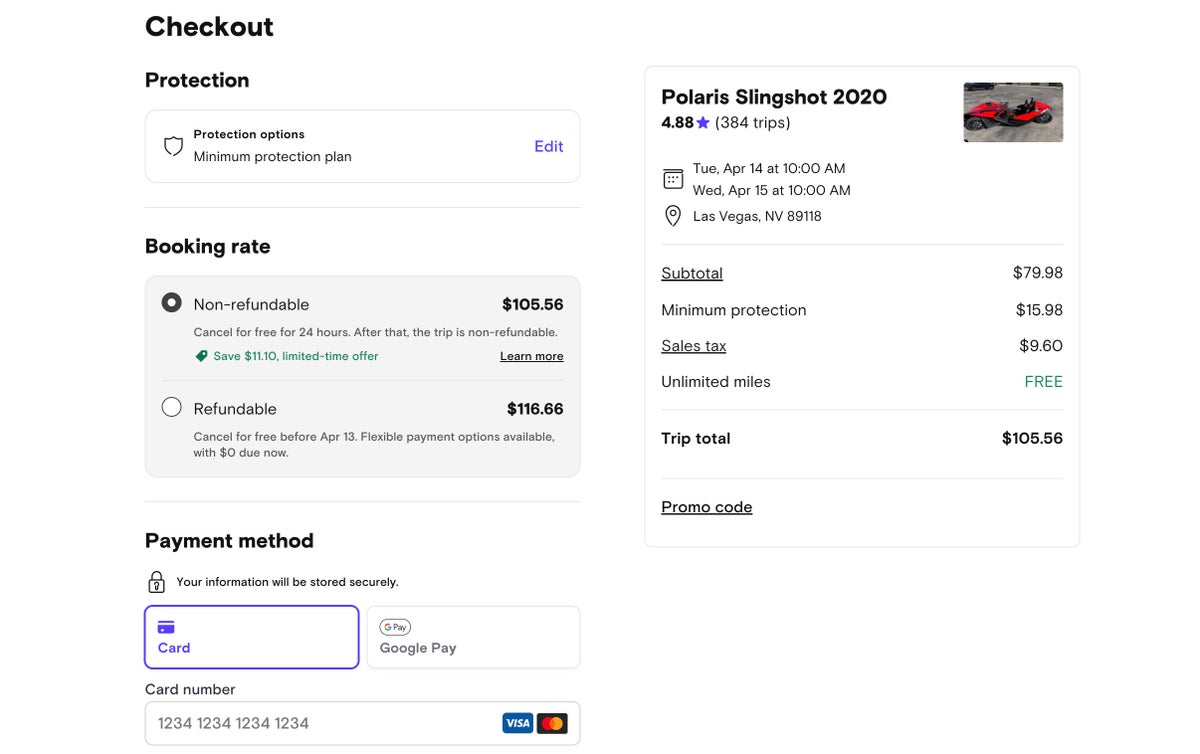Click the shield protection icon

tap(173, 146)
